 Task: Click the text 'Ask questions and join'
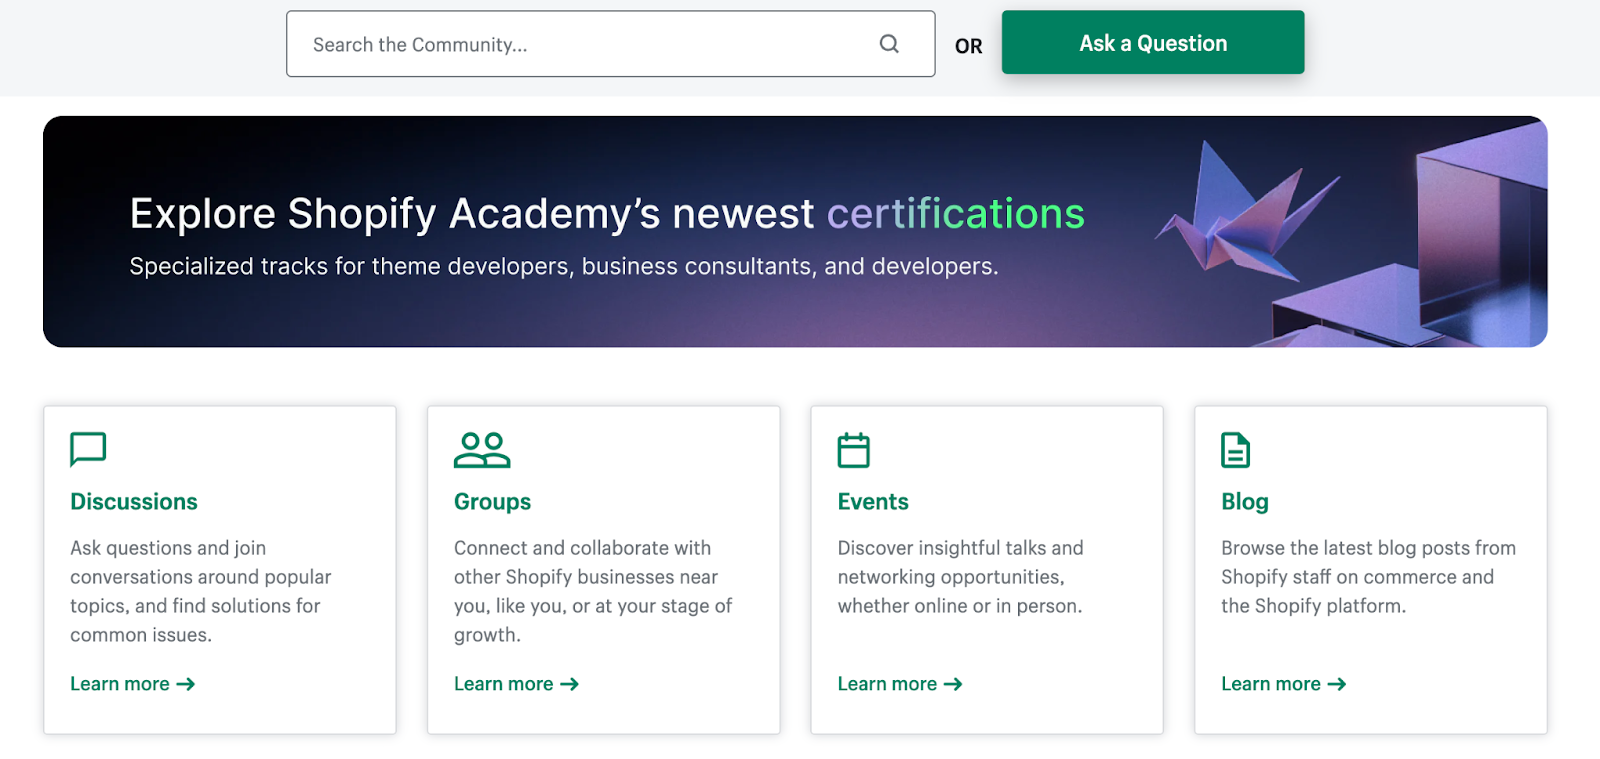[x=168, y=548]
